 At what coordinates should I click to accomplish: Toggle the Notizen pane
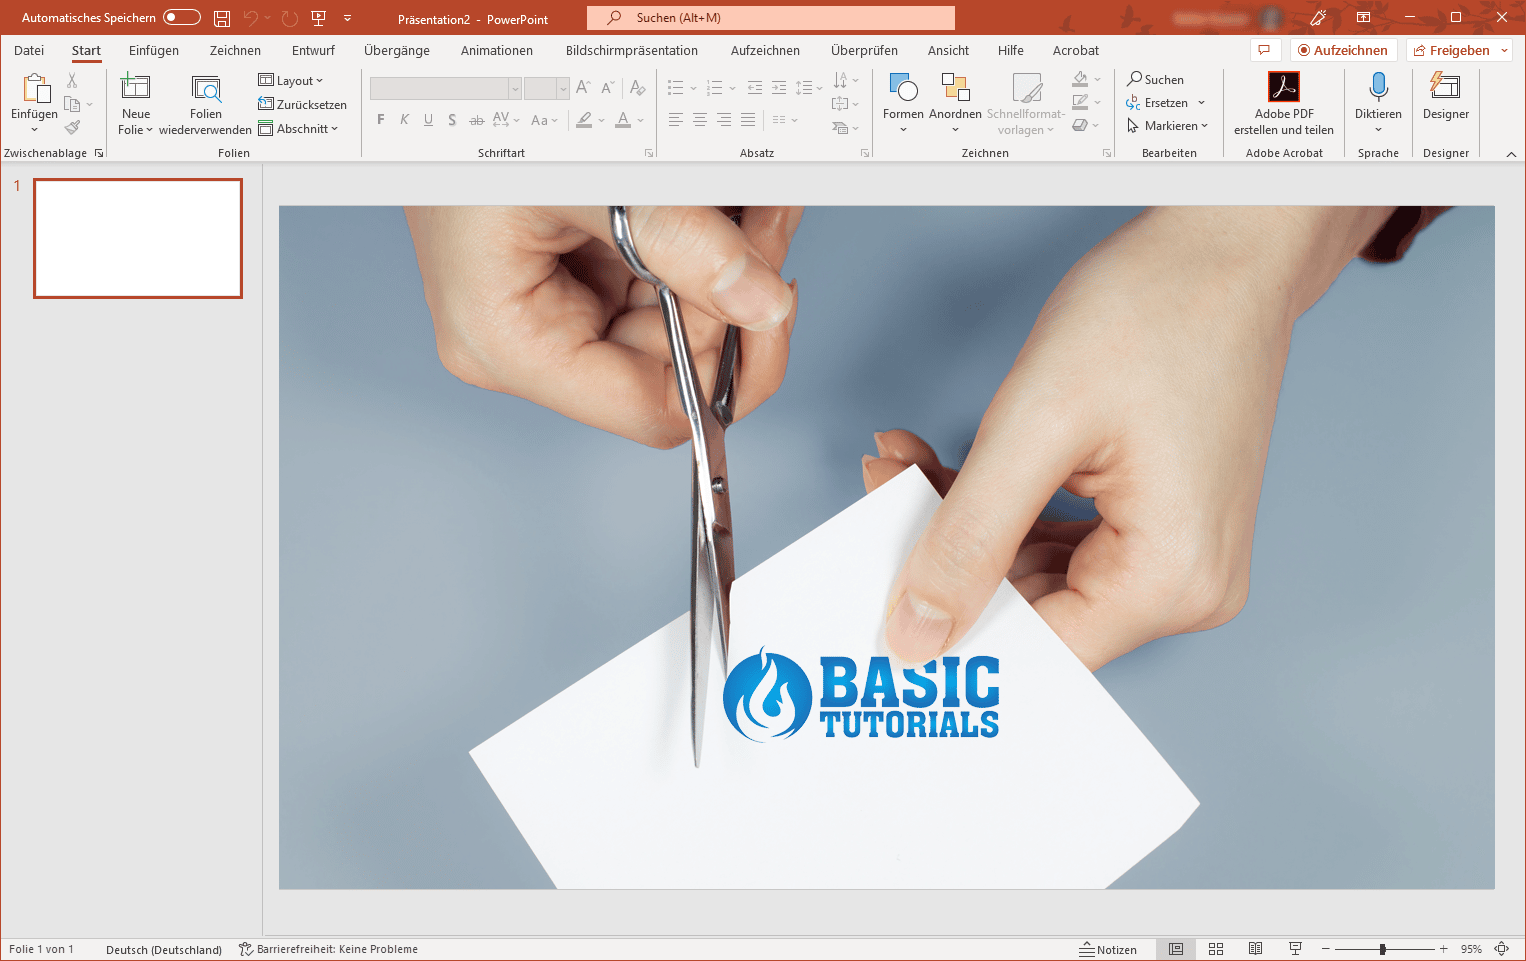1108,949
